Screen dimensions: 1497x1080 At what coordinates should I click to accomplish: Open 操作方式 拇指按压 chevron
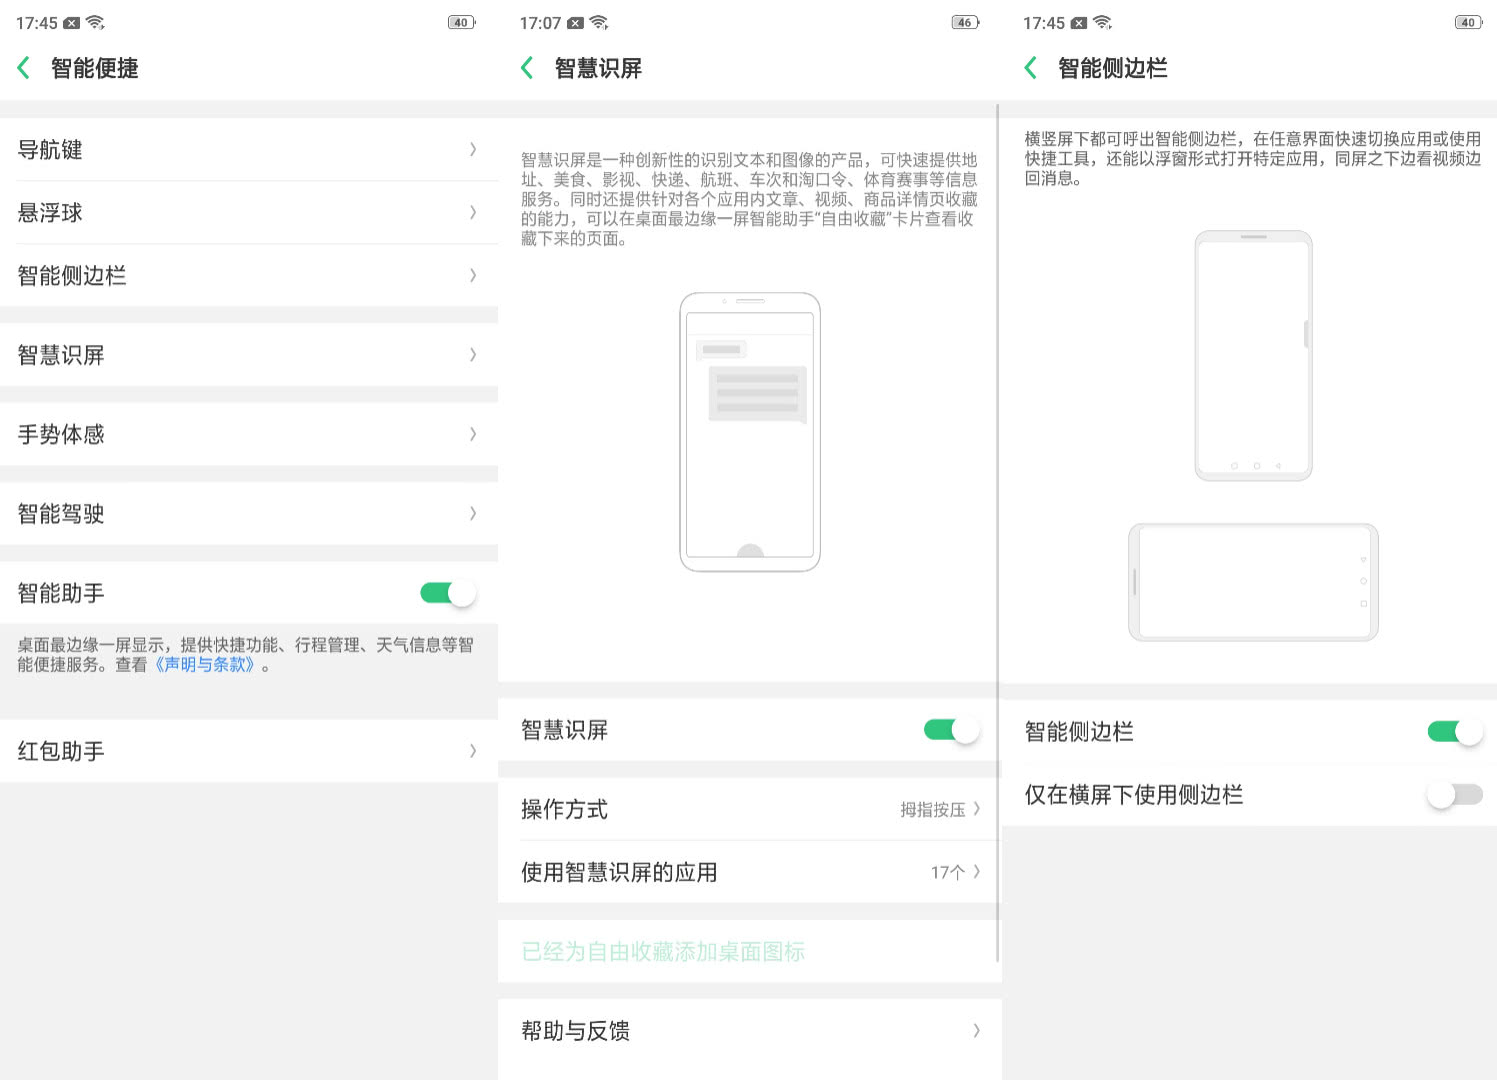977,808
